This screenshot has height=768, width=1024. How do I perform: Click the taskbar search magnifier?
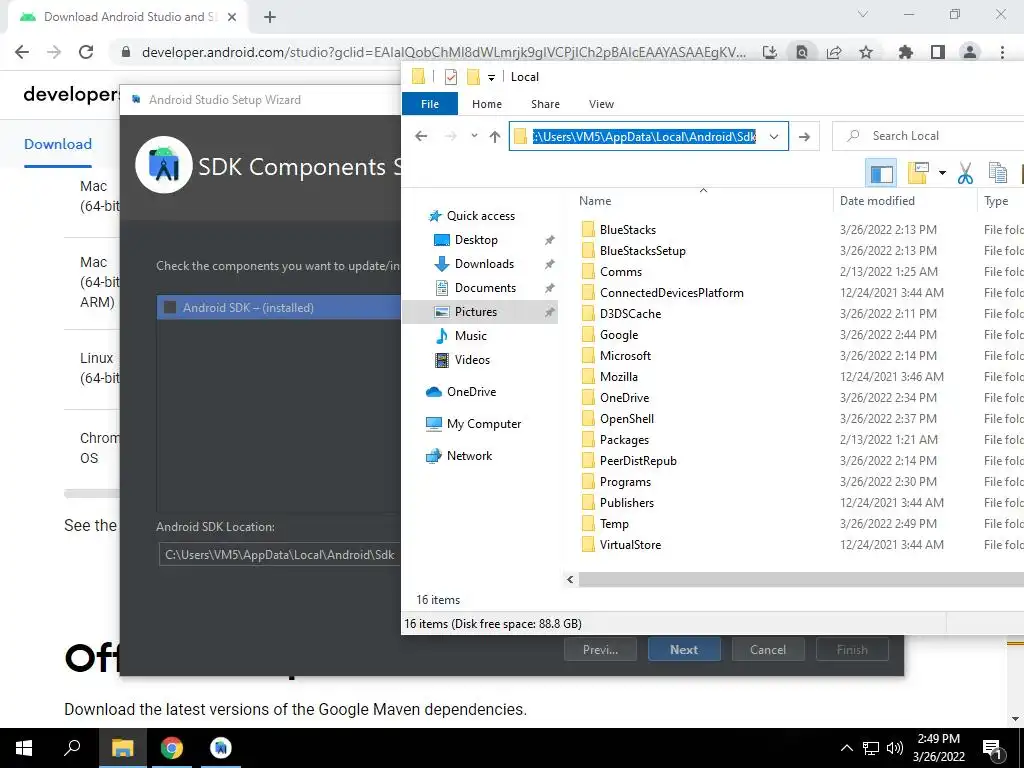pos(72,748)
